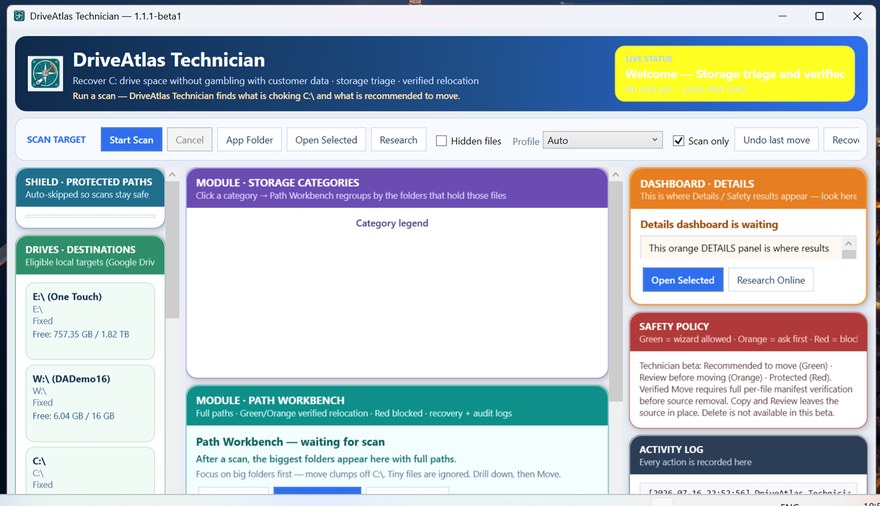Click 'Details dashboard is waiting' text
Viewport: 880px width, 506px height.
(x=709, y=224)
